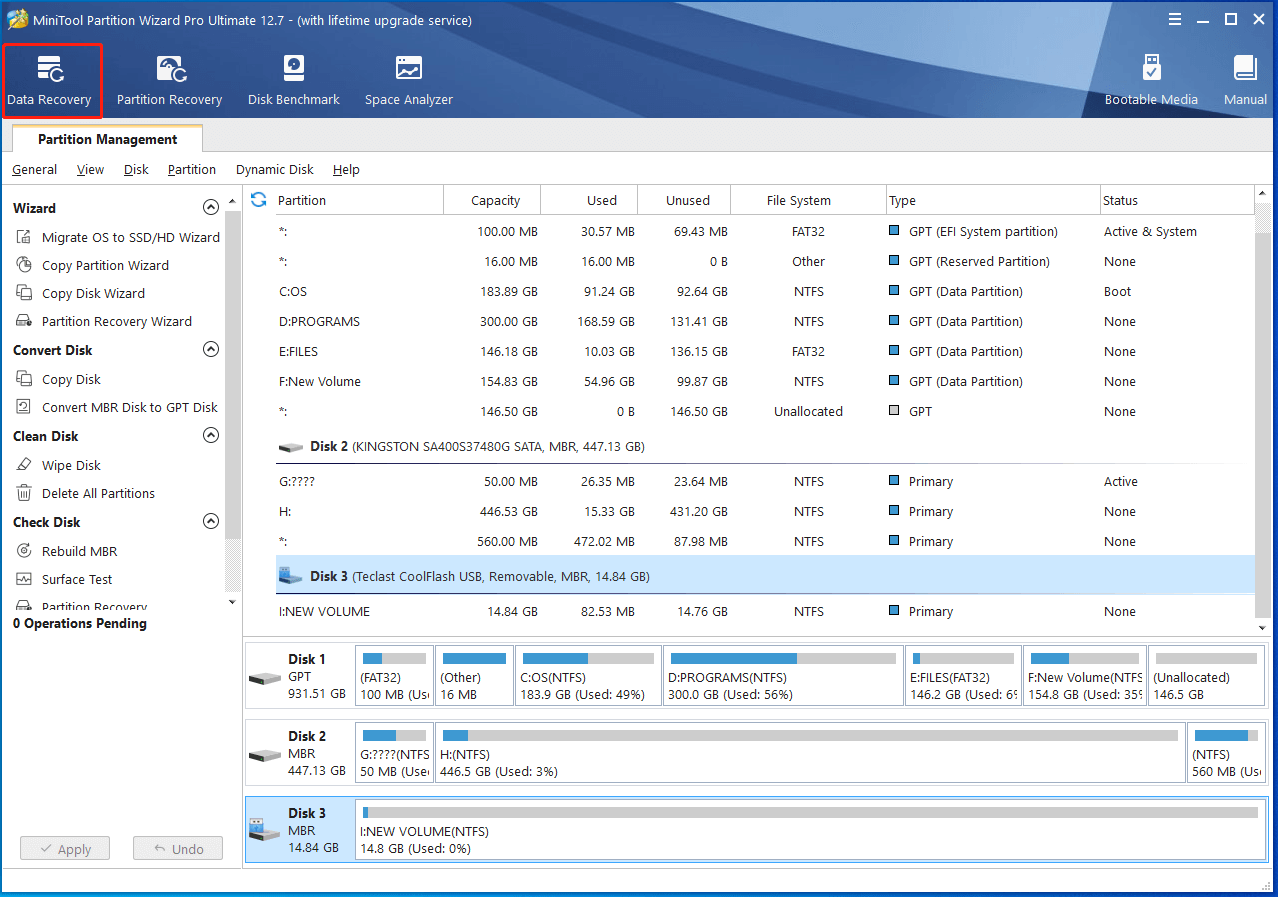Click Convert MBR Disk to GPT Disk link
This screenshot has width=1278, height=897.
130,407
